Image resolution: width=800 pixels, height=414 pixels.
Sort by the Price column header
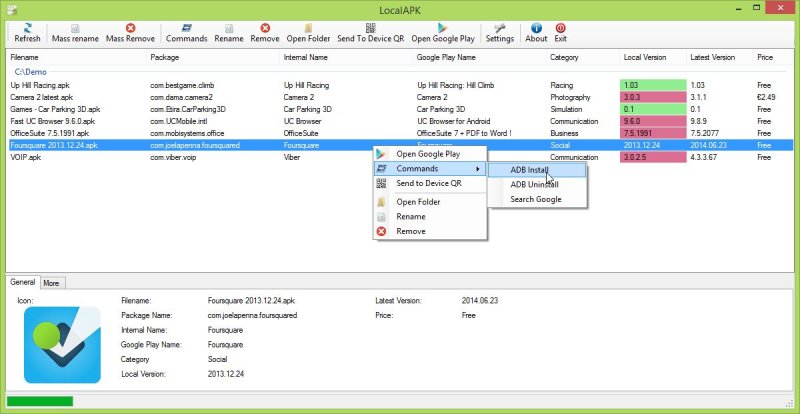773,57
